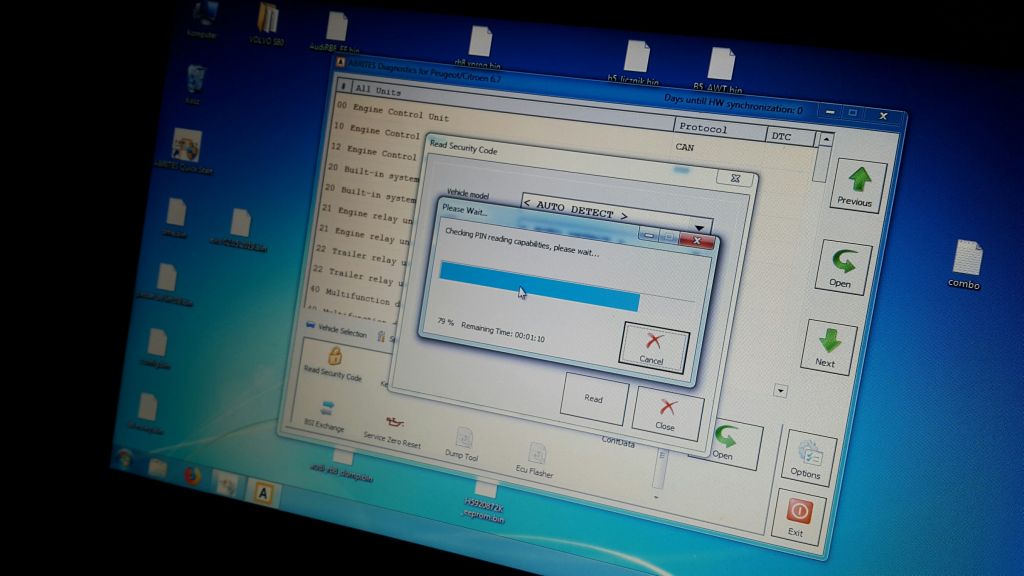Select the Read Security Code padlock icon

click(x=335, y=356)
